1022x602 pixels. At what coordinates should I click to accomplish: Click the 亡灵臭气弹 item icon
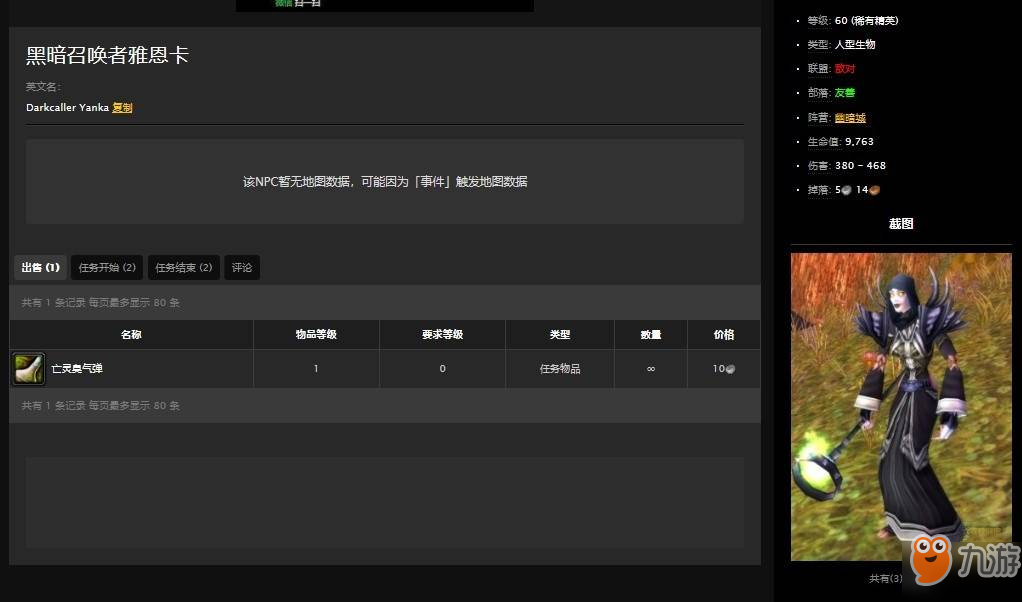pyautogui.click(x=29, y=368)
